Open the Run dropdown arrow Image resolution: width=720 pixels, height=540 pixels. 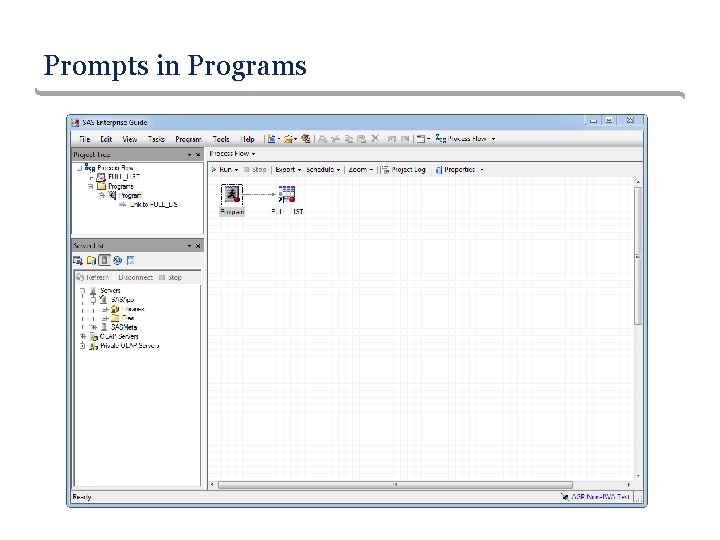pyautogui.click(x=236, y=170)
